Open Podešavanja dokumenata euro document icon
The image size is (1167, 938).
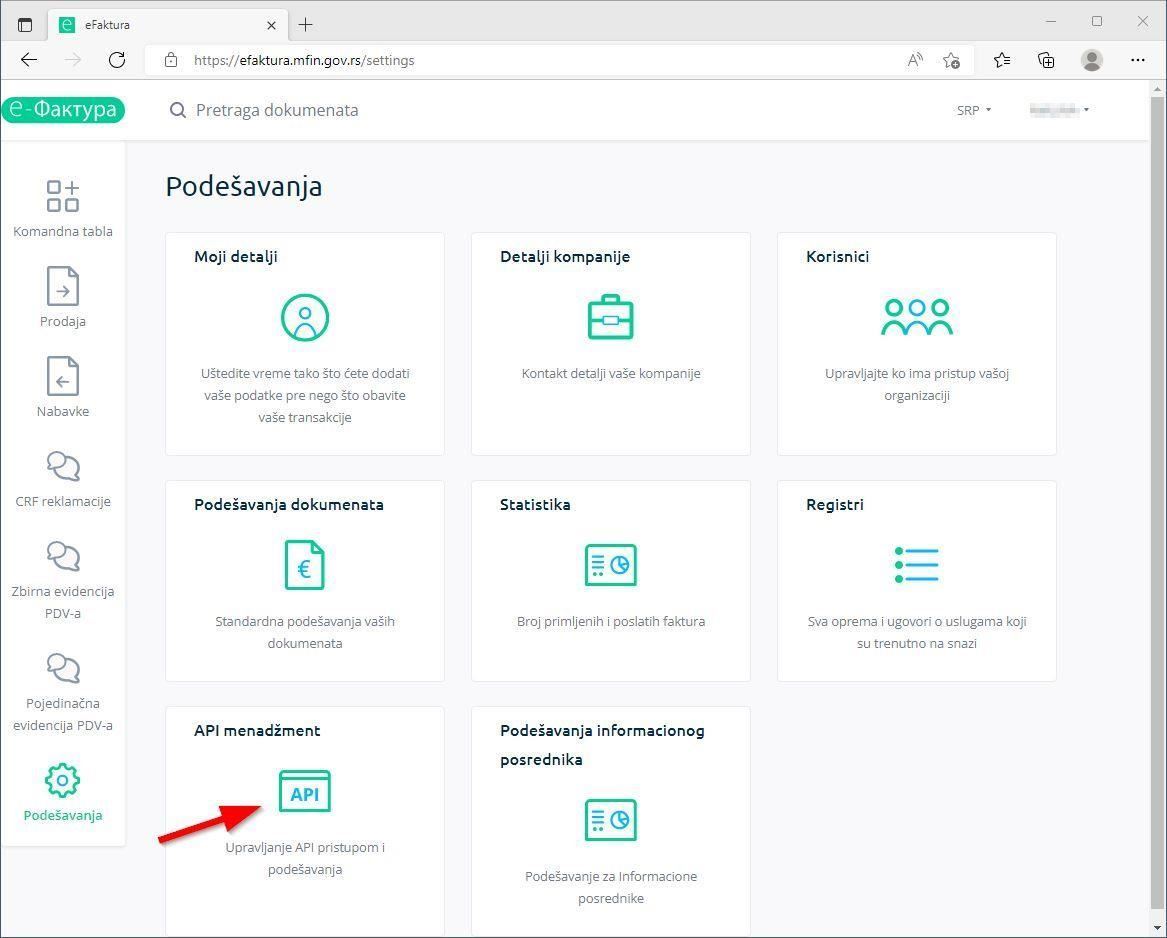tap(304, 565)
